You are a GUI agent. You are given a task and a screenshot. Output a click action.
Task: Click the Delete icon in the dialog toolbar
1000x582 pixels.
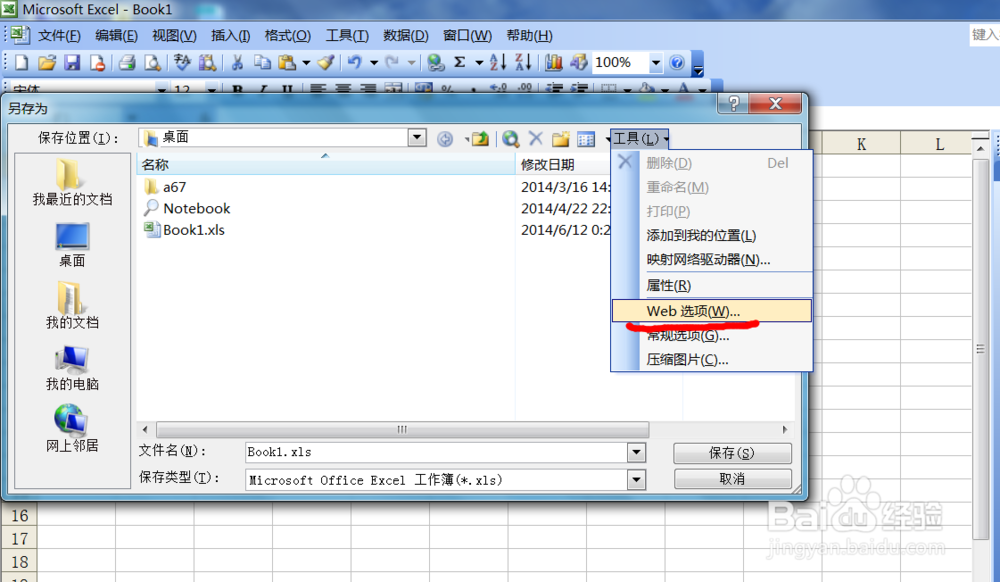(x=535, y=139)
